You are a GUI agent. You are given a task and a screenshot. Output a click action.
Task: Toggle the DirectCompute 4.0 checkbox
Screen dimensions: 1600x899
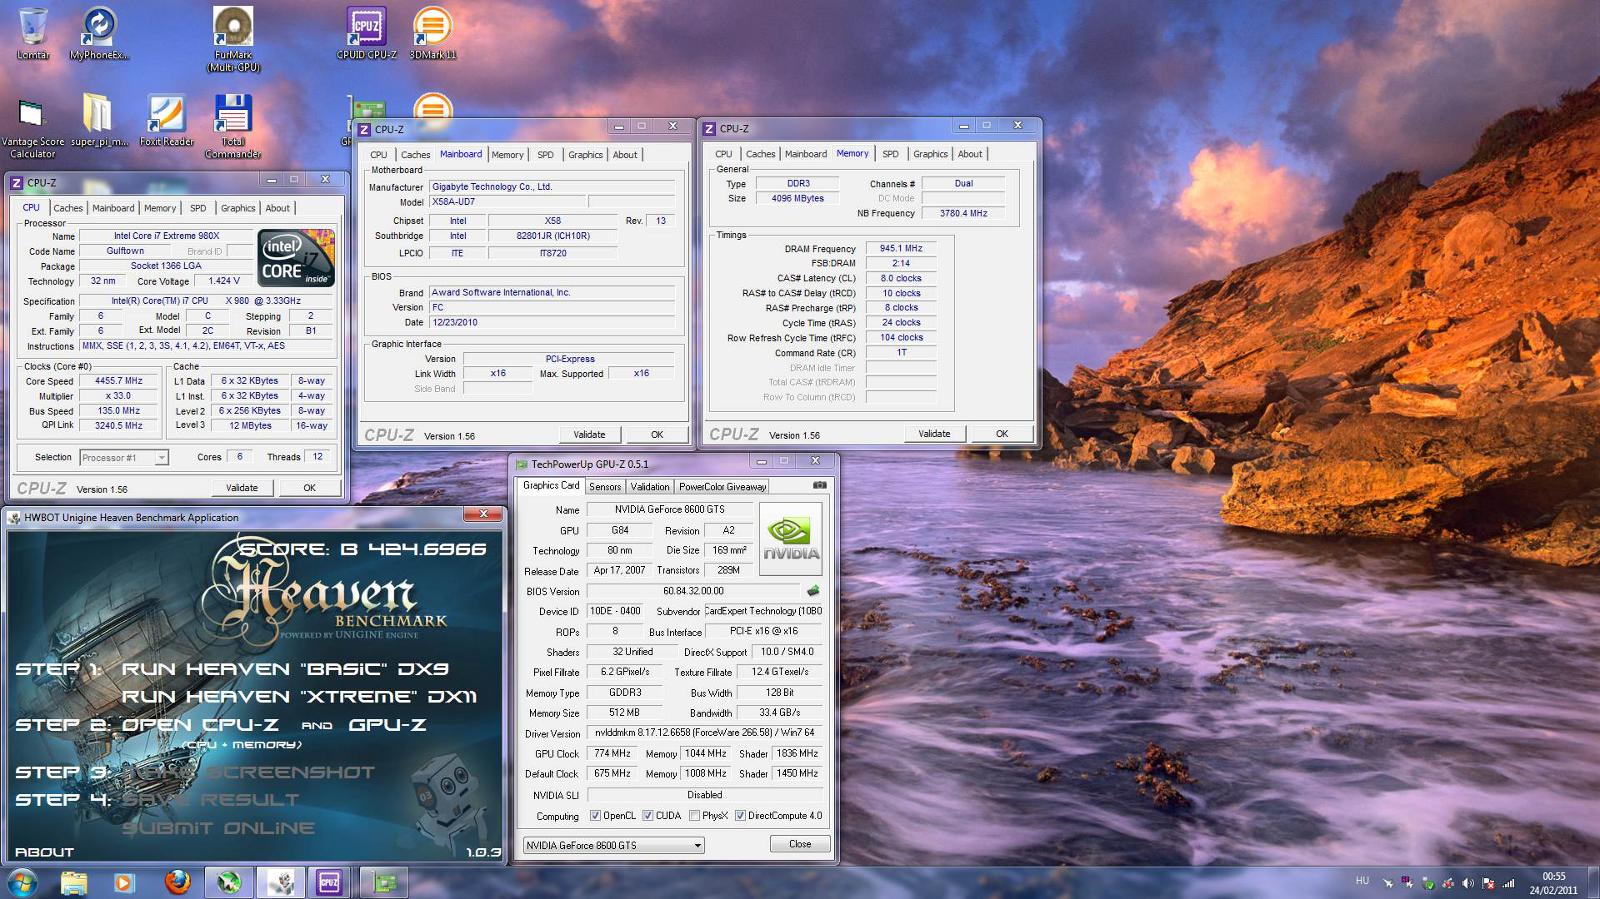(740, 816)
